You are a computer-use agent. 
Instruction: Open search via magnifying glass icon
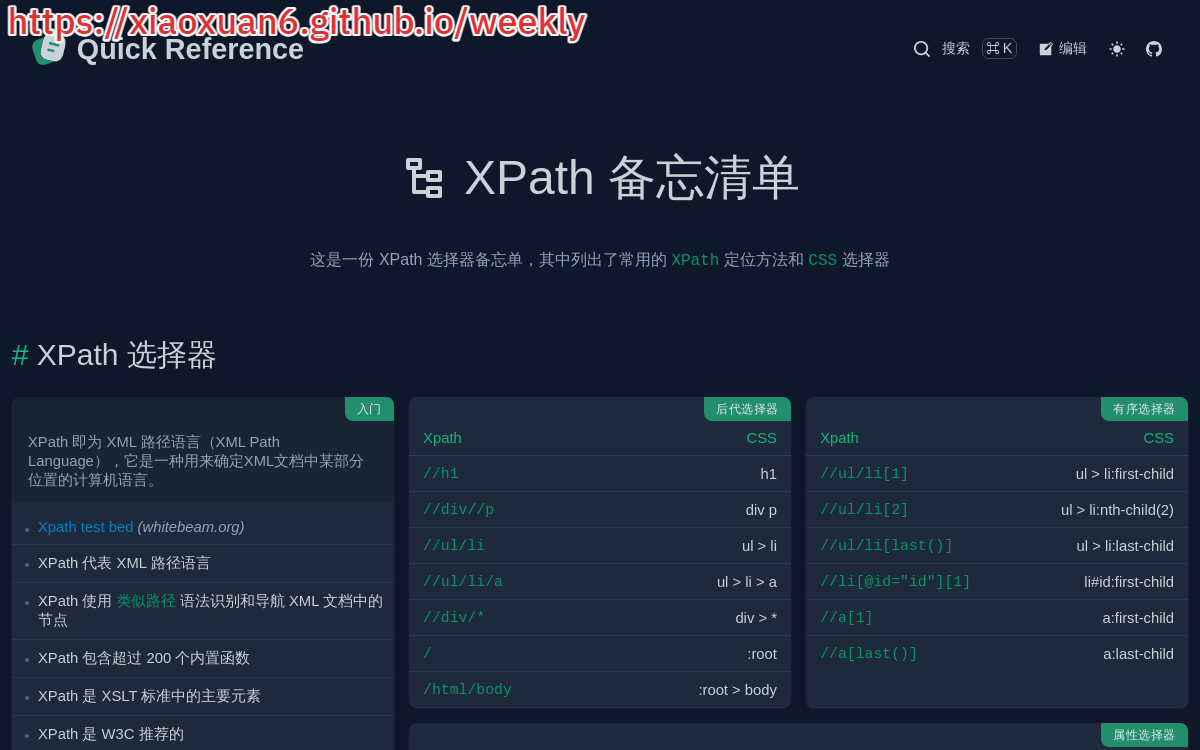point(922,49)
